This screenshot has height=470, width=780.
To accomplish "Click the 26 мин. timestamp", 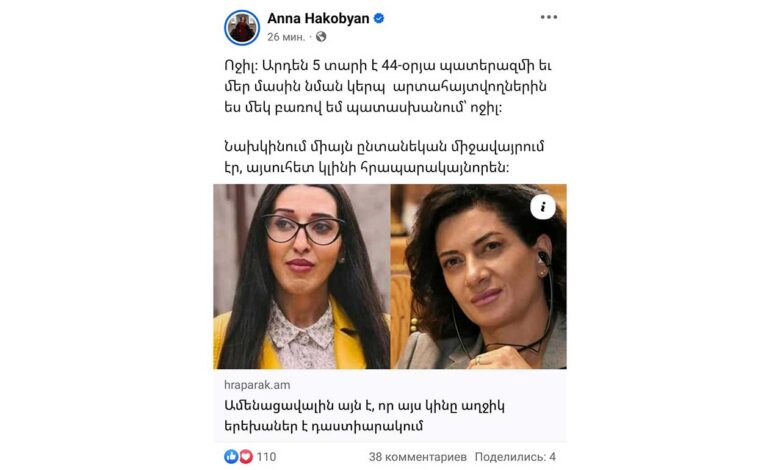I will click(286, 37).
